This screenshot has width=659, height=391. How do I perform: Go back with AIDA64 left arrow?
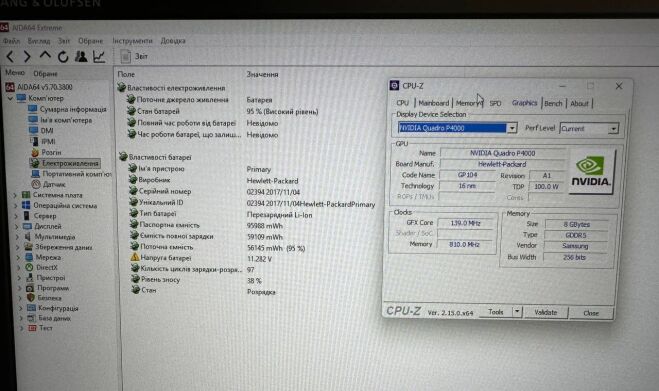(11, 56)
